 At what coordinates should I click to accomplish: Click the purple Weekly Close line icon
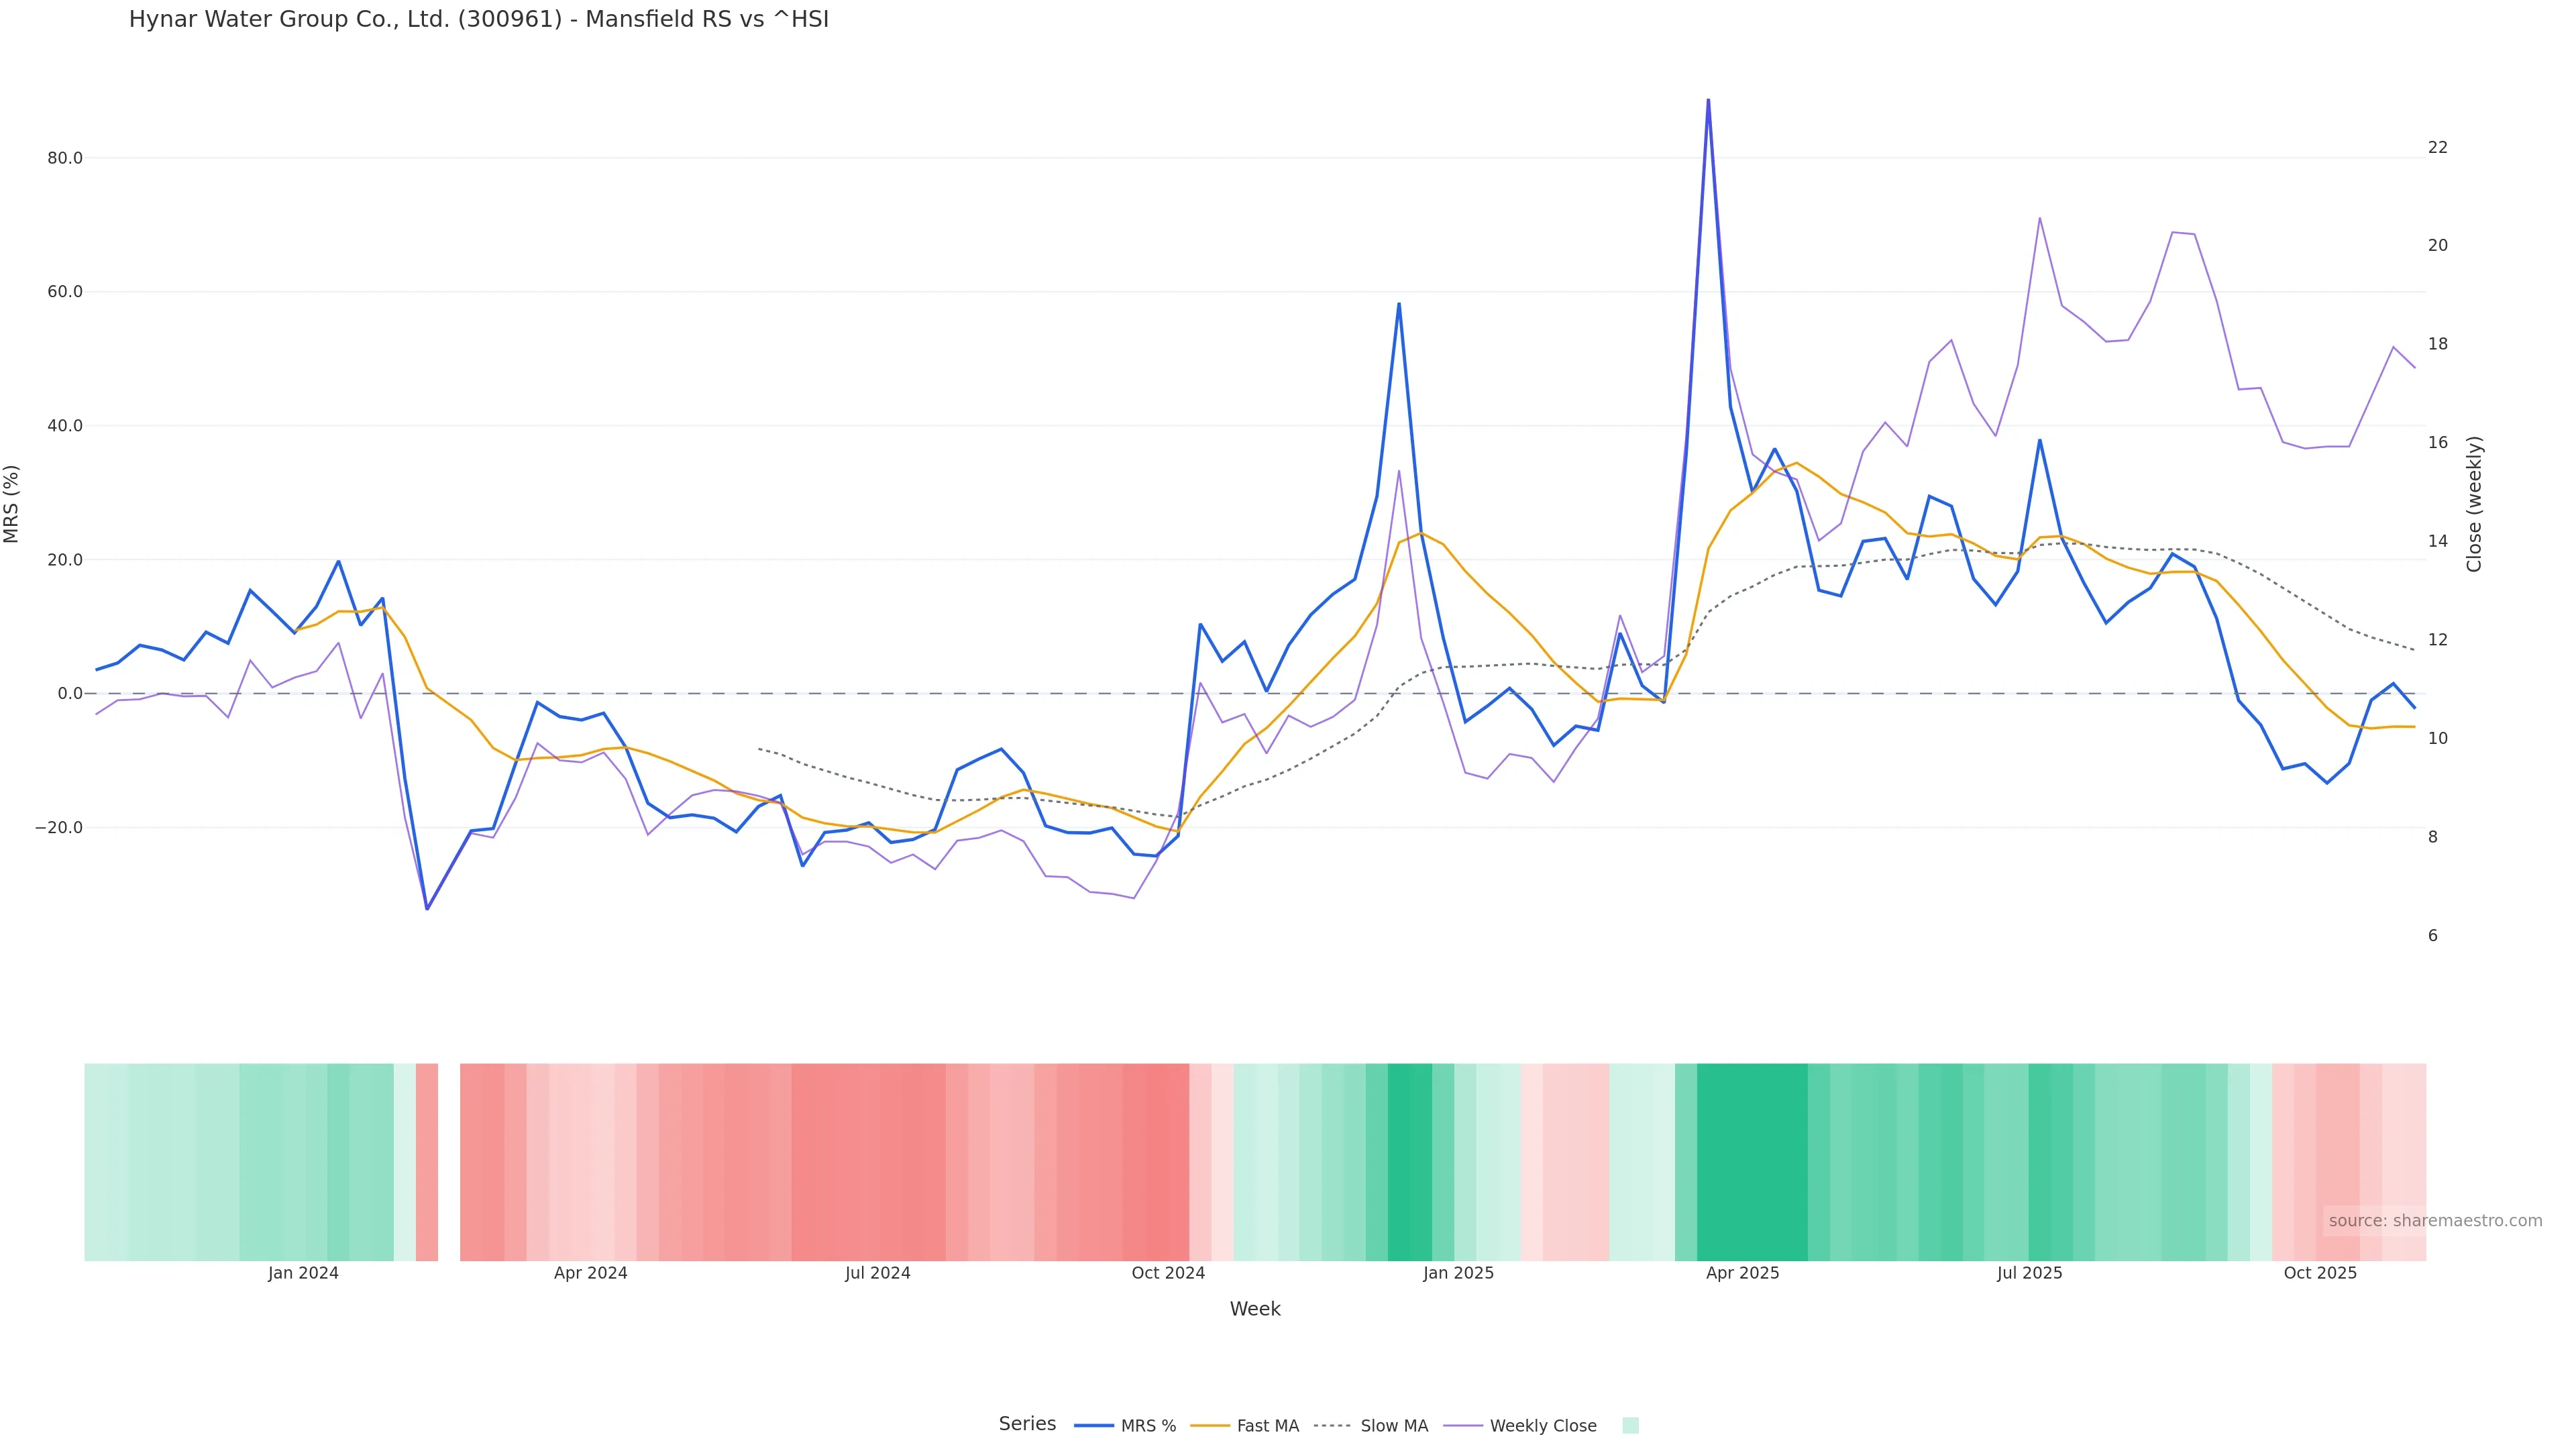point(1463,1425)
